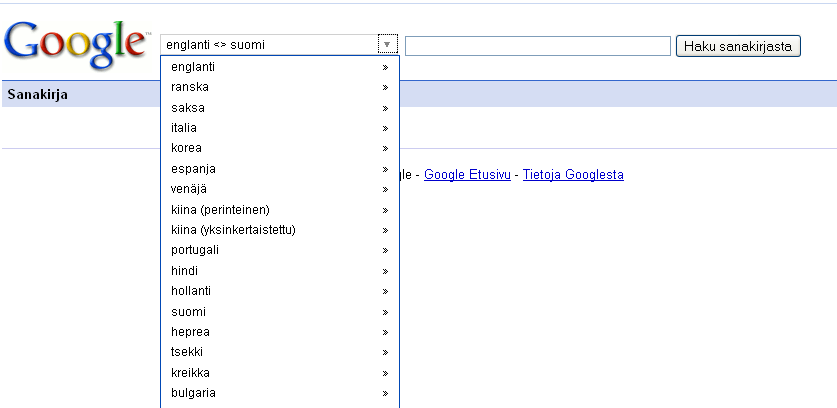The image size is (837, 408).
Task: Select suomi from the language list
Action: pos(188,312)
